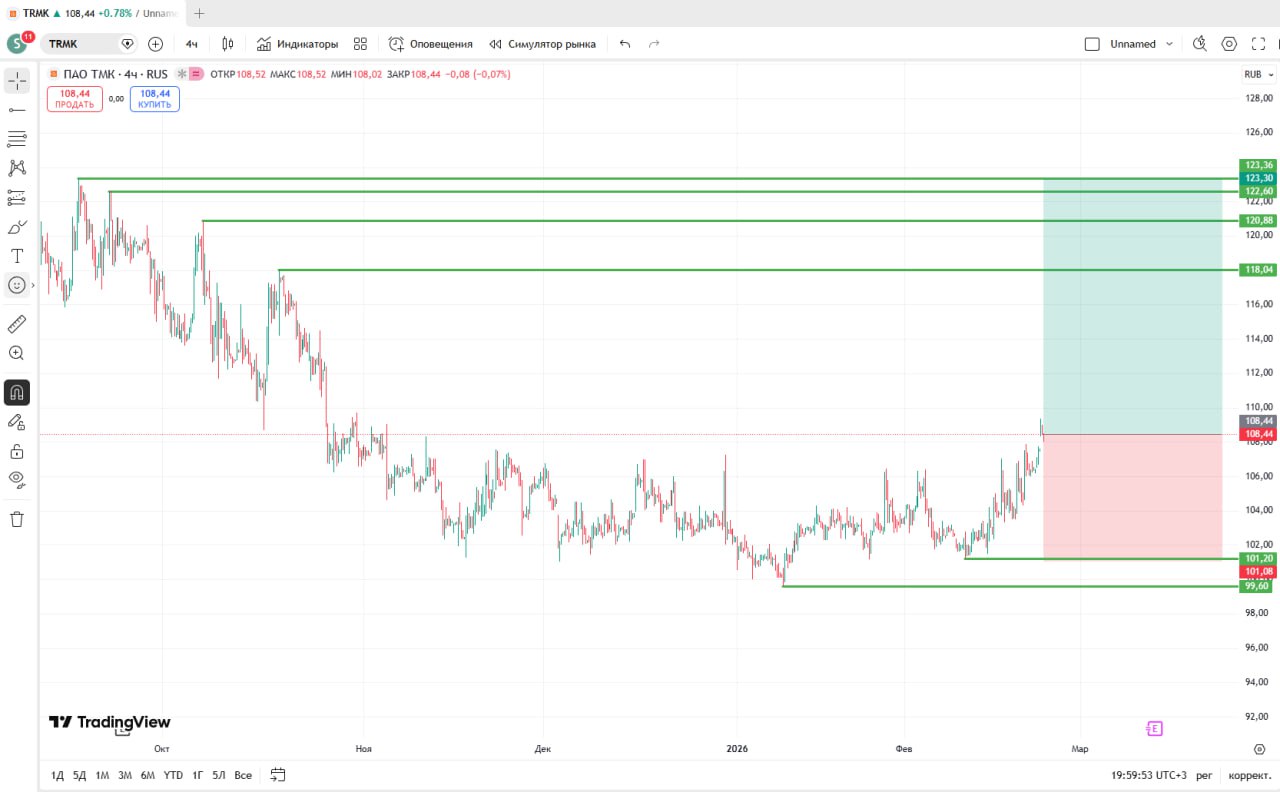Toggle Magnet mode for drawings
Screen dimensions: 1280x792
[17, 392]
